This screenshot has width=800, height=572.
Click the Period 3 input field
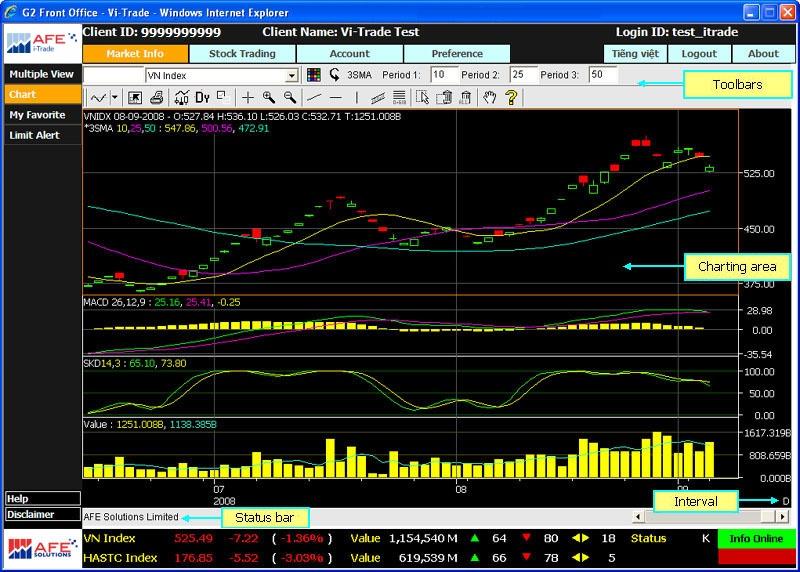pos(602,75)
